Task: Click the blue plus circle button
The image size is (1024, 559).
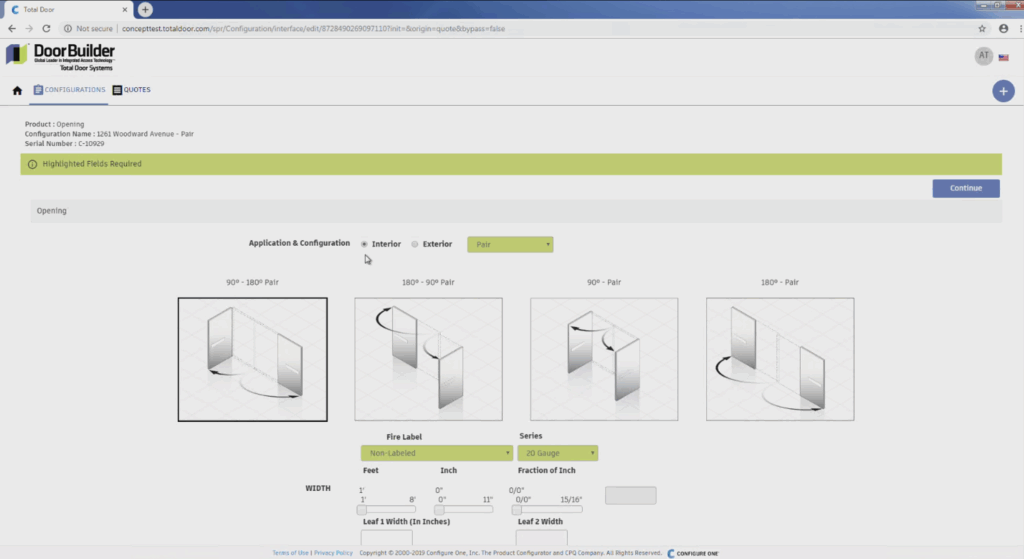Action: [x=1002, y=91]
